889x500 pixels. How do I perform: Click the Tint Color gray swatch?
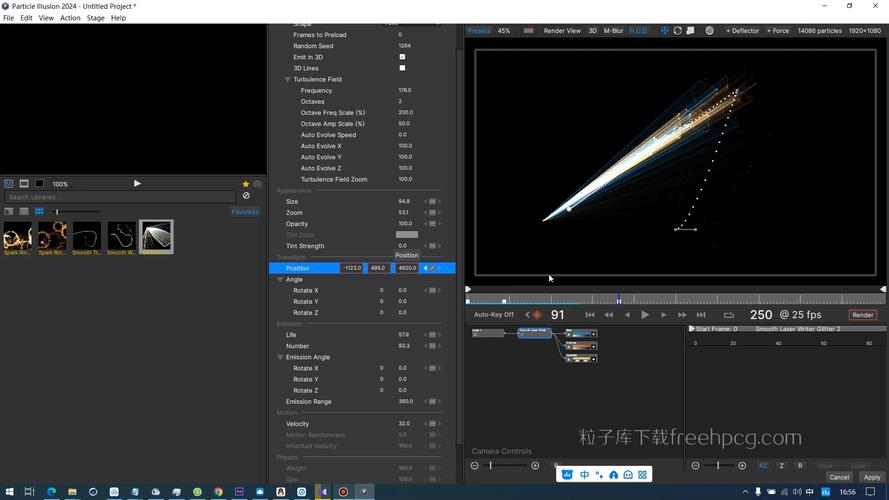[x=407, y=235]
